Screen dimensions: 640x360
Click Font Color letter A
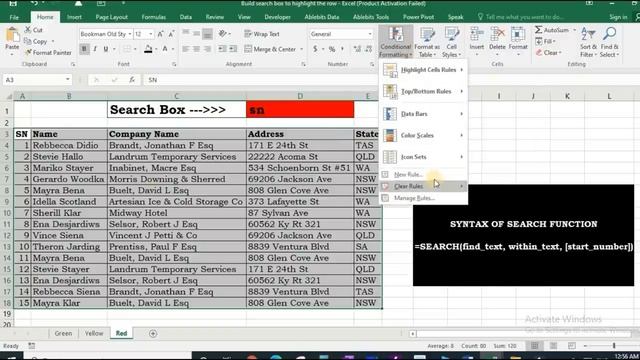click(x=165, y=49)
